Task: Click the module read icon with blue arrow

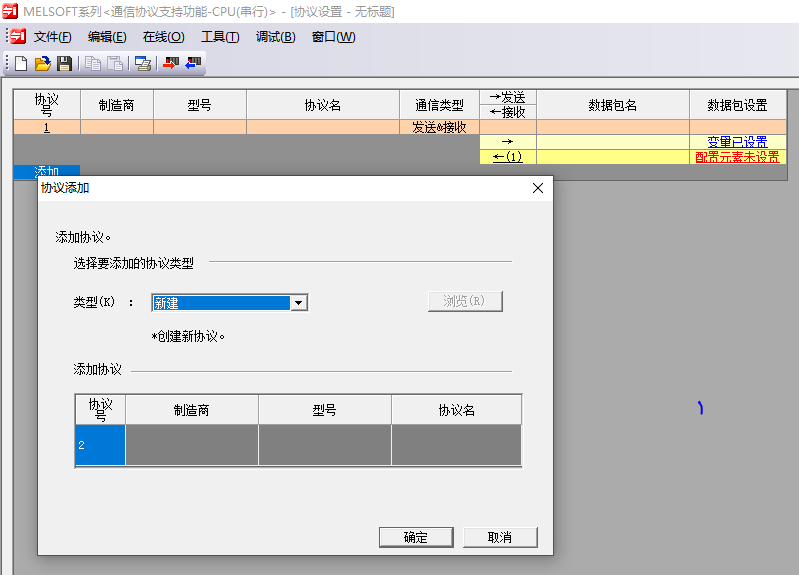Action: 193,64
